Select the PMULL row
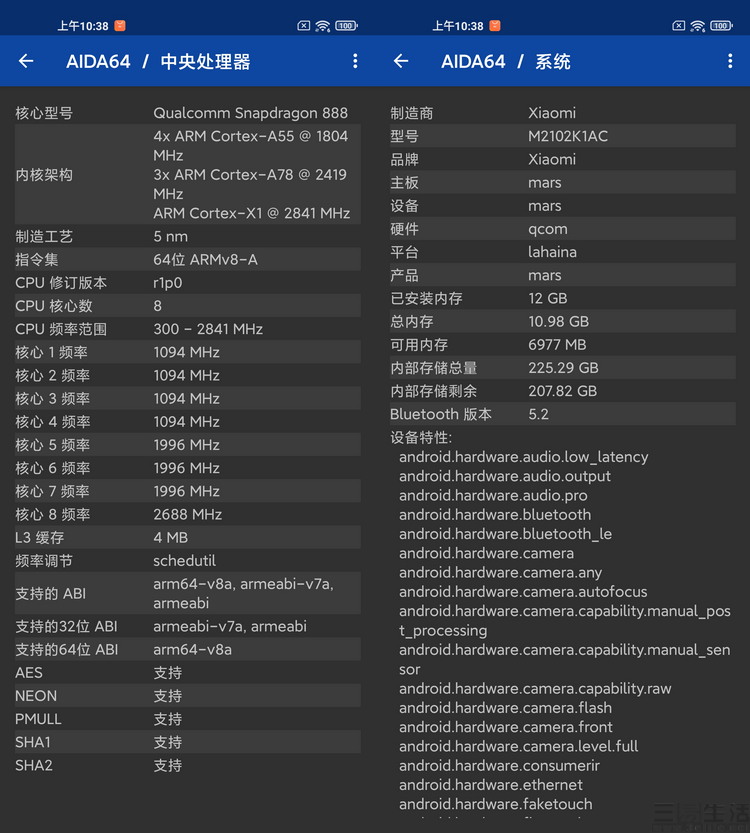750x833 pixels. 188,719
